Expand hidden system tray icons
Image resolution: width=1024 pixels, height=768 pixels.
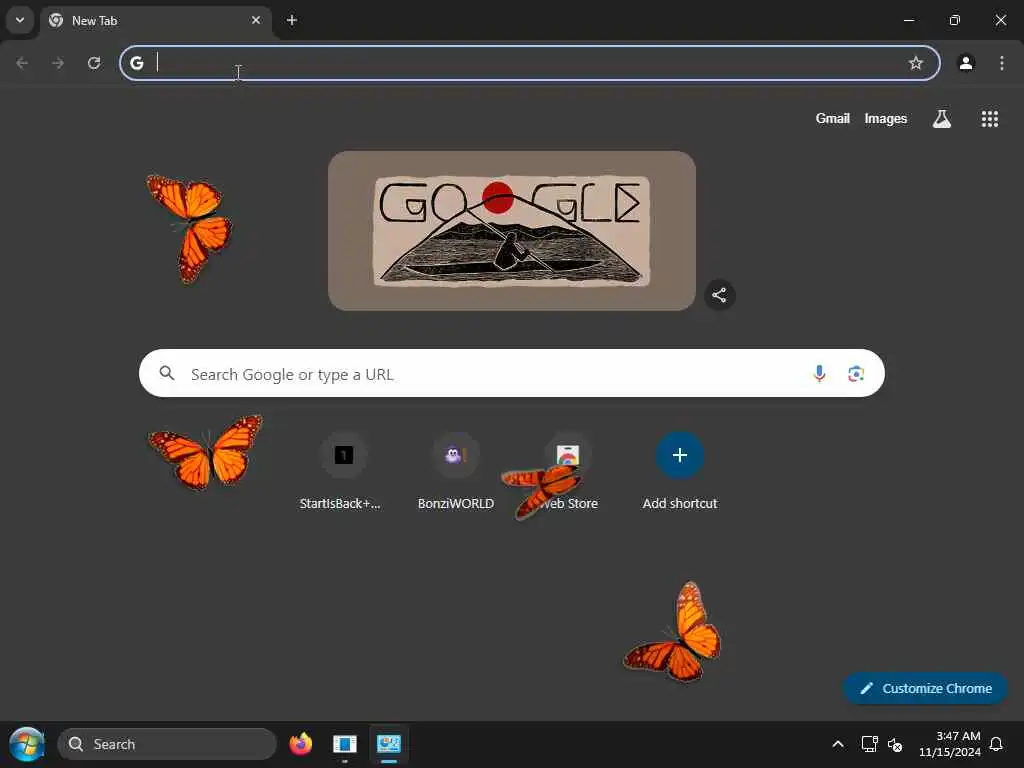[x=838, y=744]
